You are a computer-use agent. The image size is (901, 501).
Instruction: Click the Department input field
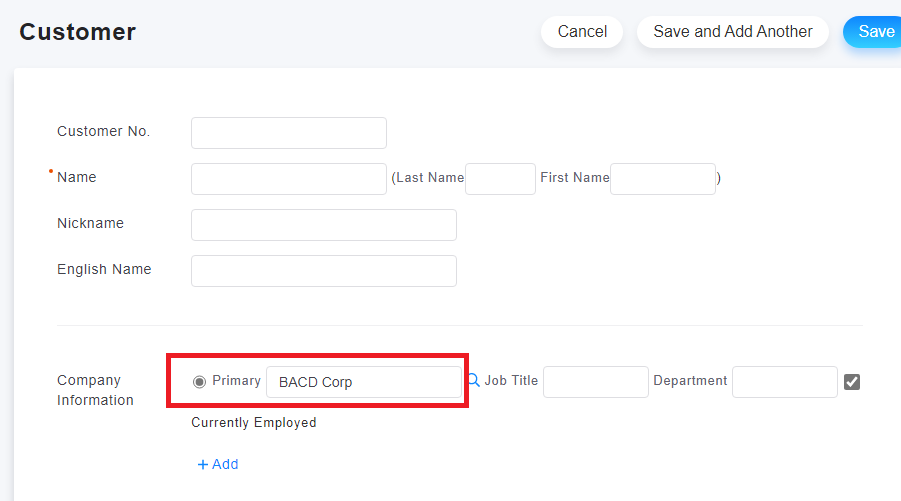coord(785,382)
